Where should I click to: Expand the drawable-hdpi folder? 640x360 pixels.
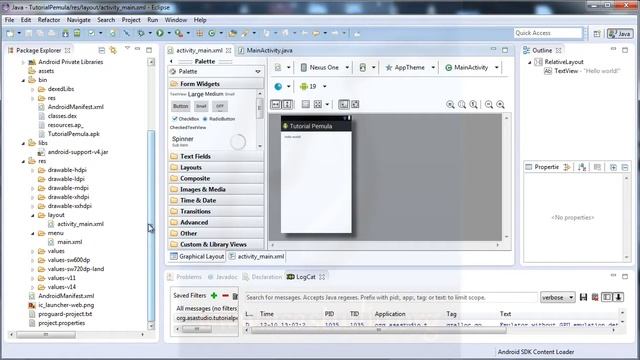click(33, 170)
